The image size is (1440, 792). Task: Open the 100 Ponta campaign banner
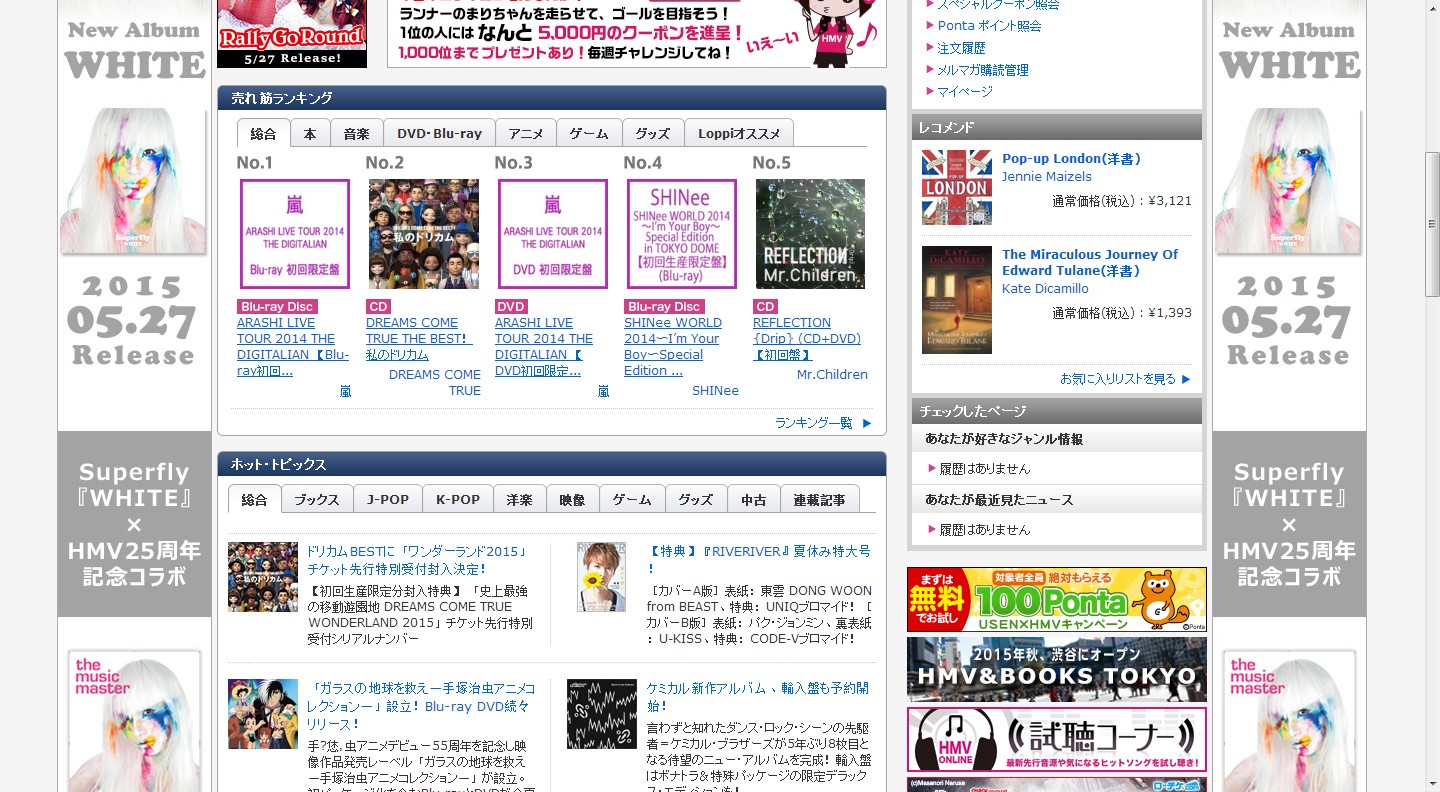1057,600
